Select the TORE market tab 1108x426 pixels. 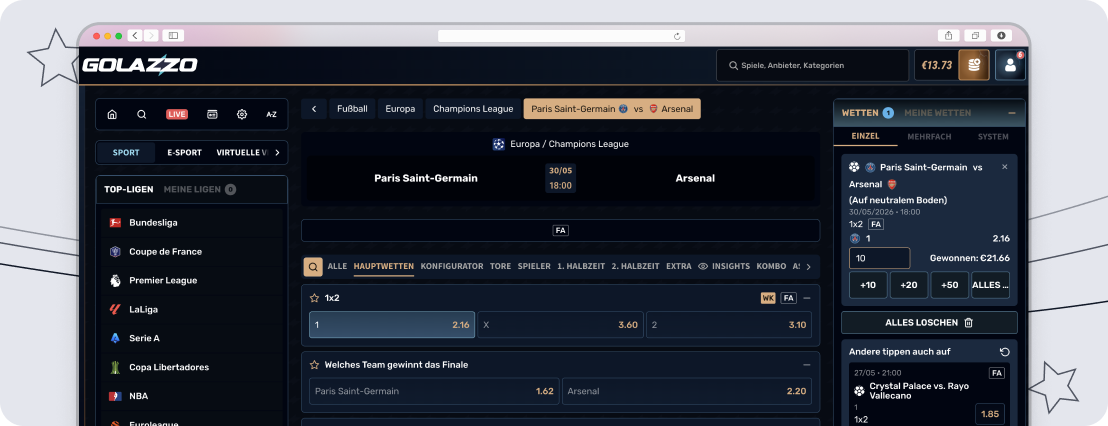tap(500, 266)
